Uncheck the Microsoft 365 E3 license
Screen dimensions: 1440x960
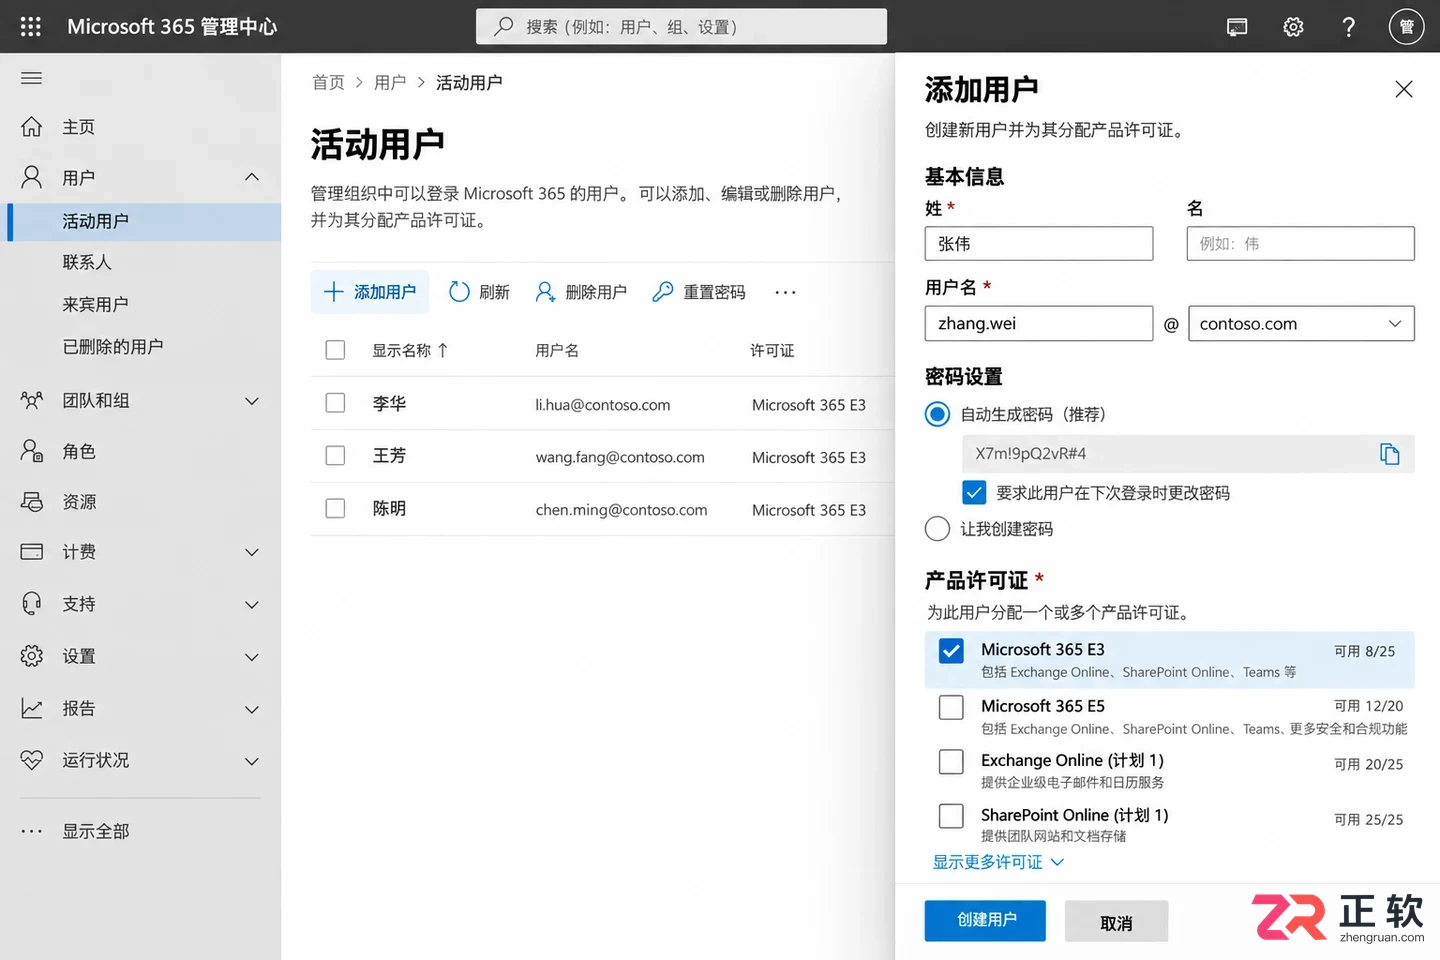coord(951,652)
